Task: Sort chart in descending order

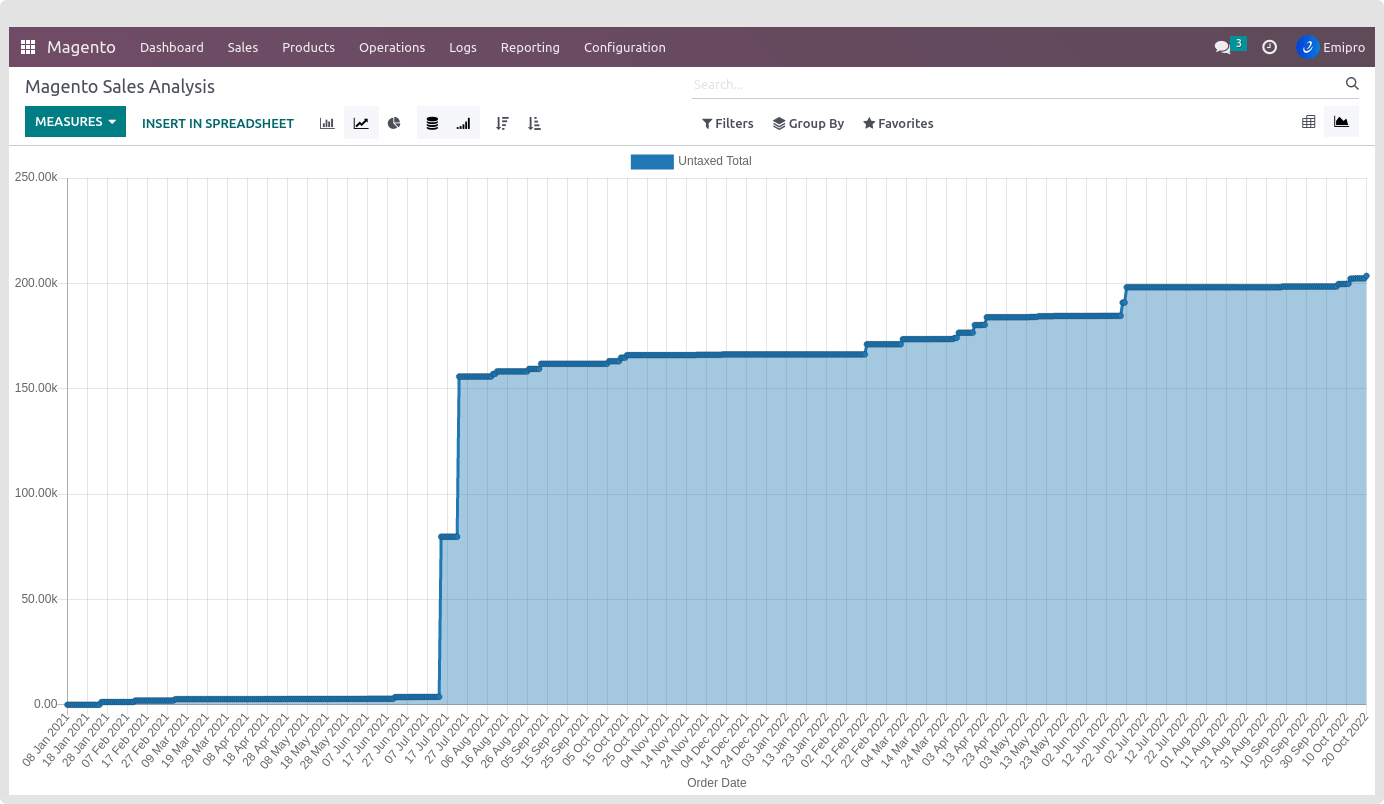Action: click(502, 123)
